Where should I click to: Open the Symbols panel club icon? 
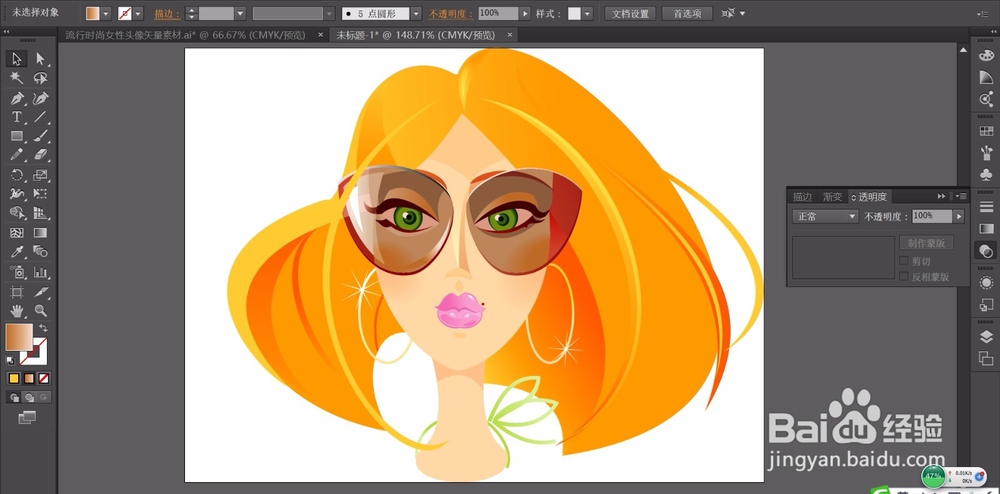986,175
